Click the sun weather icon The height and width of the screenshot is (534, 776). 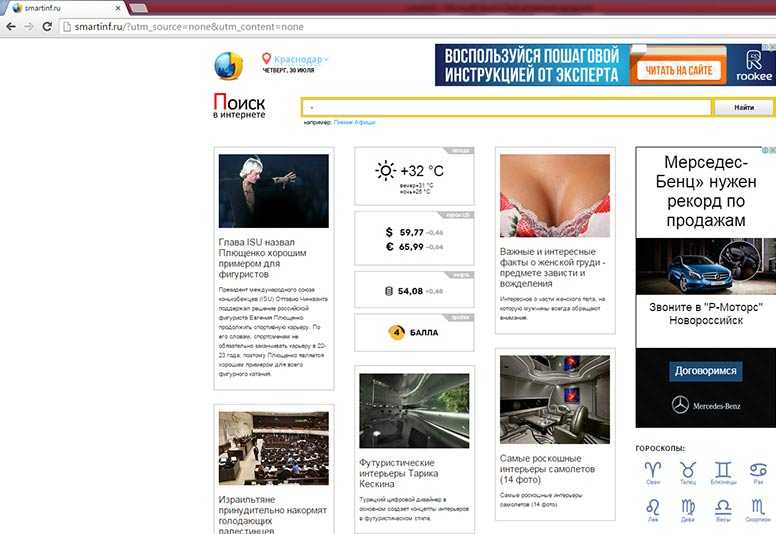coord(385,171)
